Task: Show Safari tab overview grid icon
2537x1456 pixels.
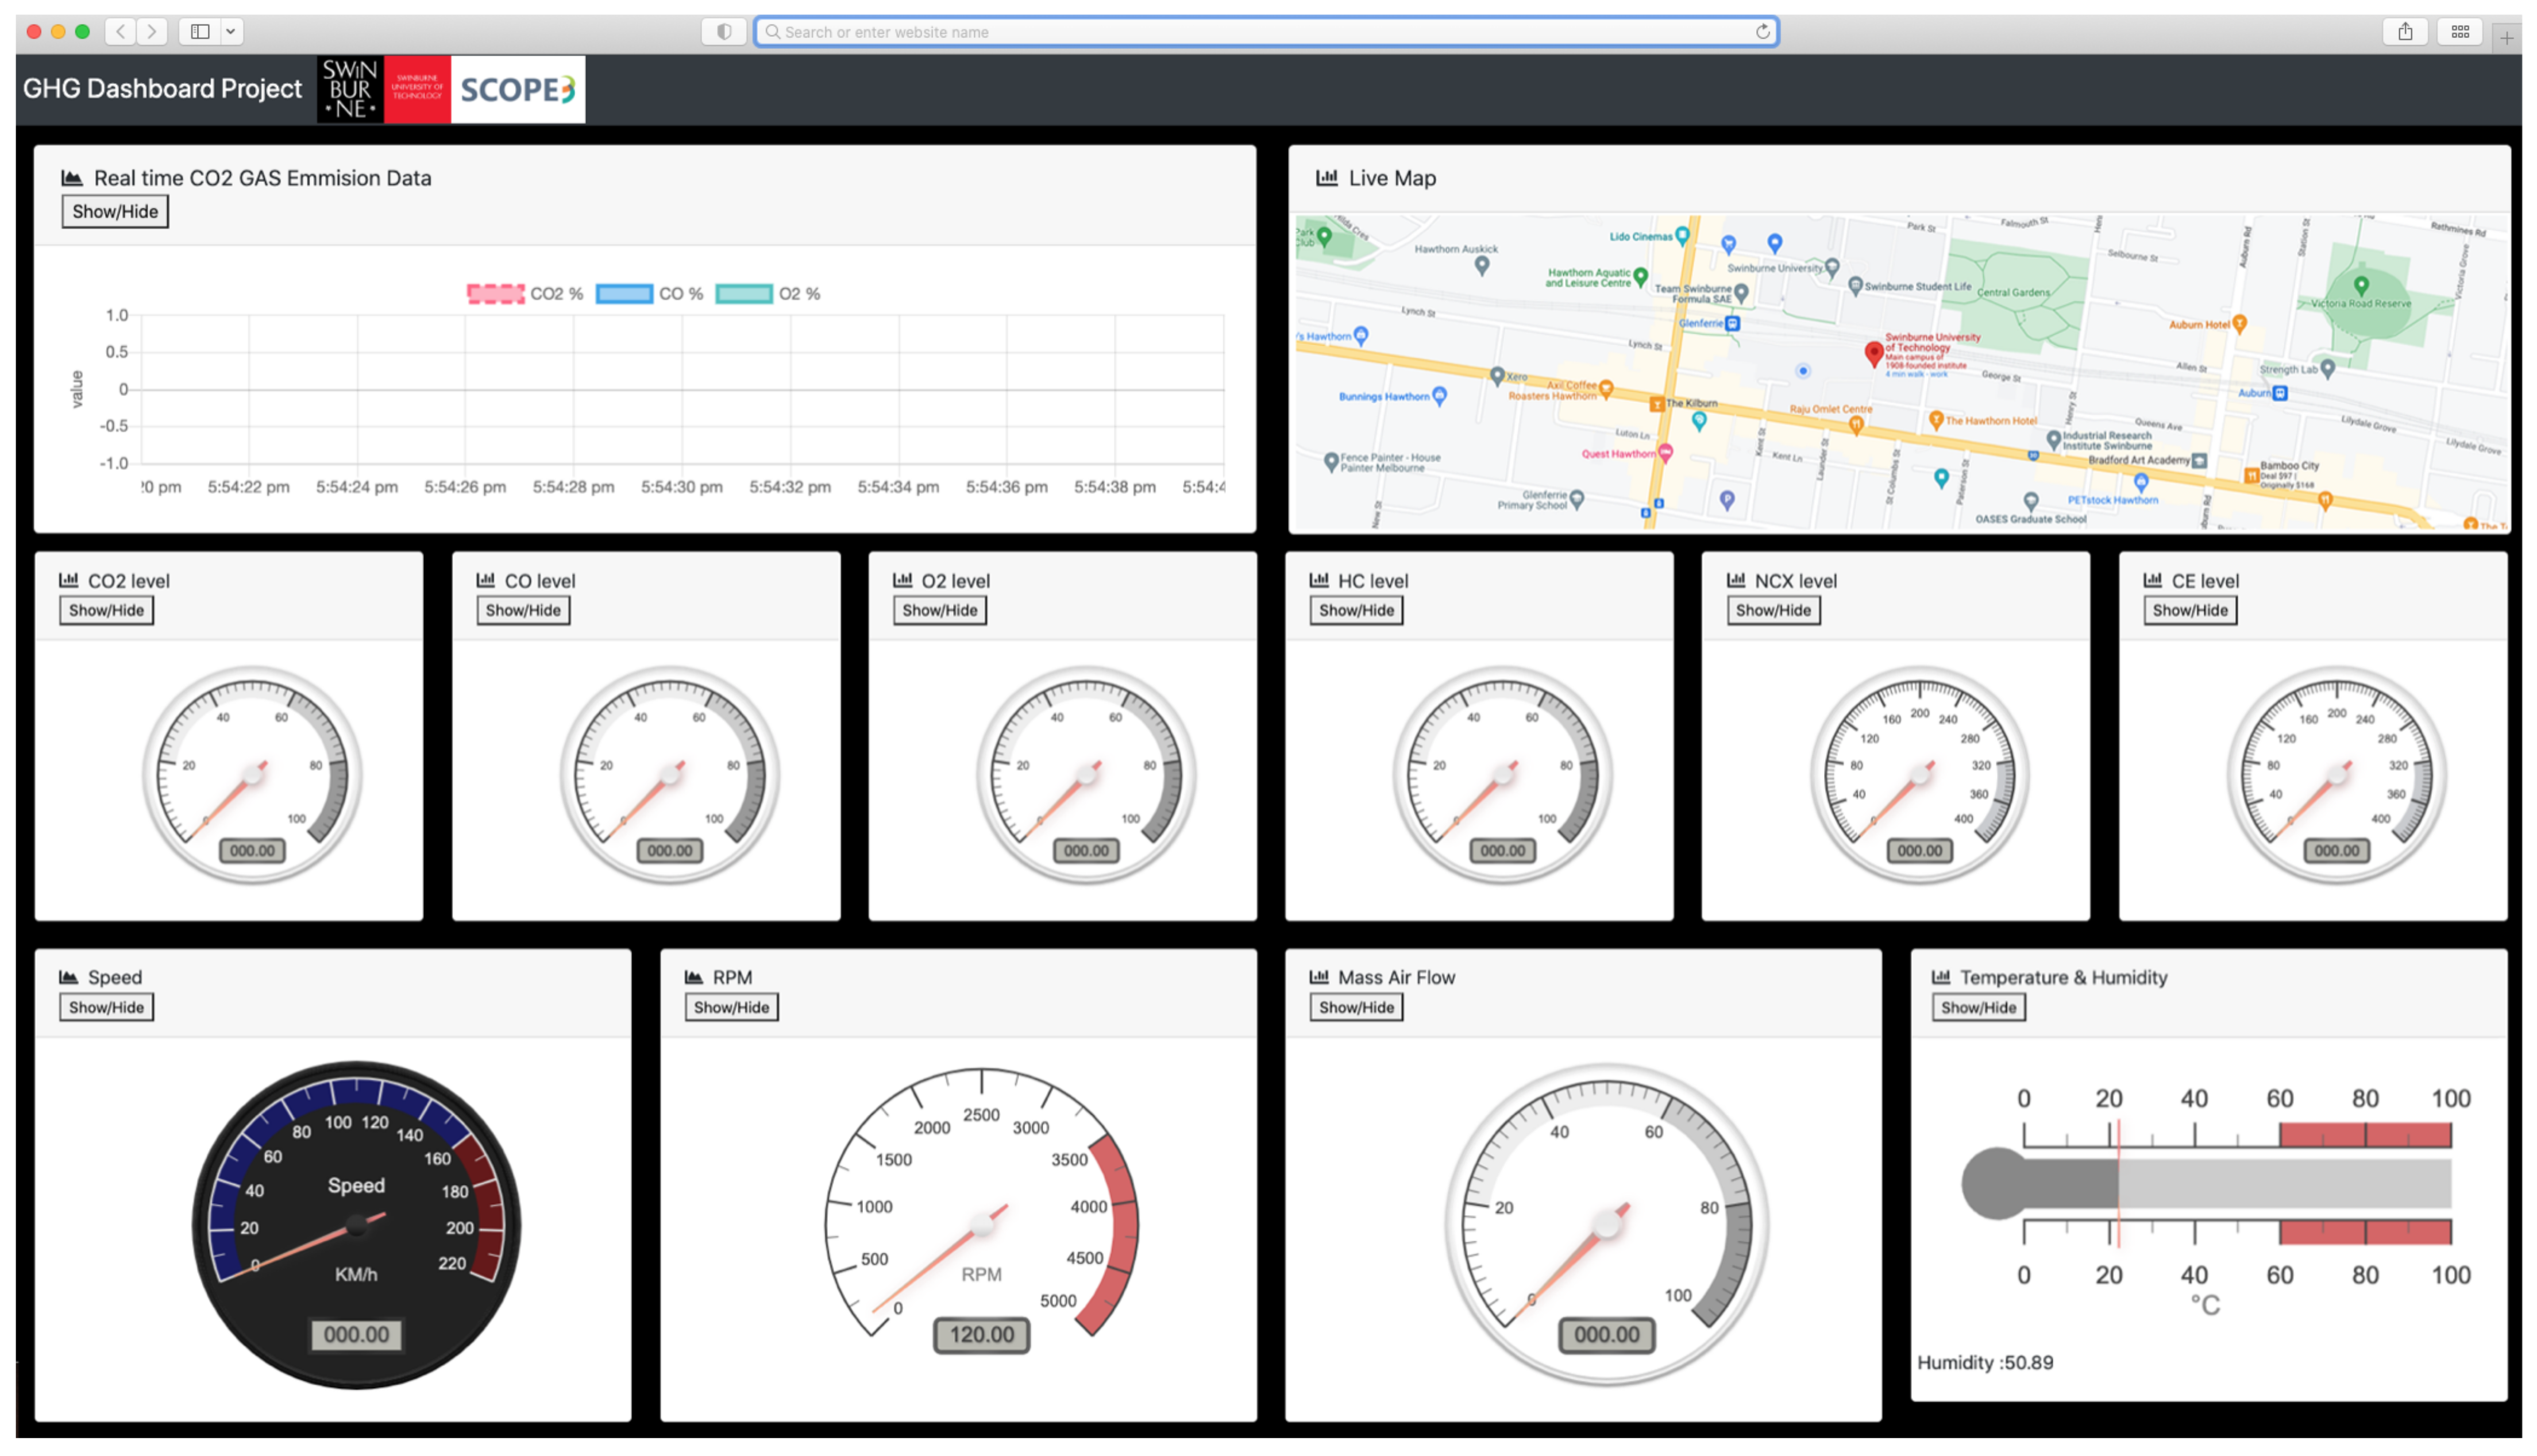Action: [x=2459, y=31]
